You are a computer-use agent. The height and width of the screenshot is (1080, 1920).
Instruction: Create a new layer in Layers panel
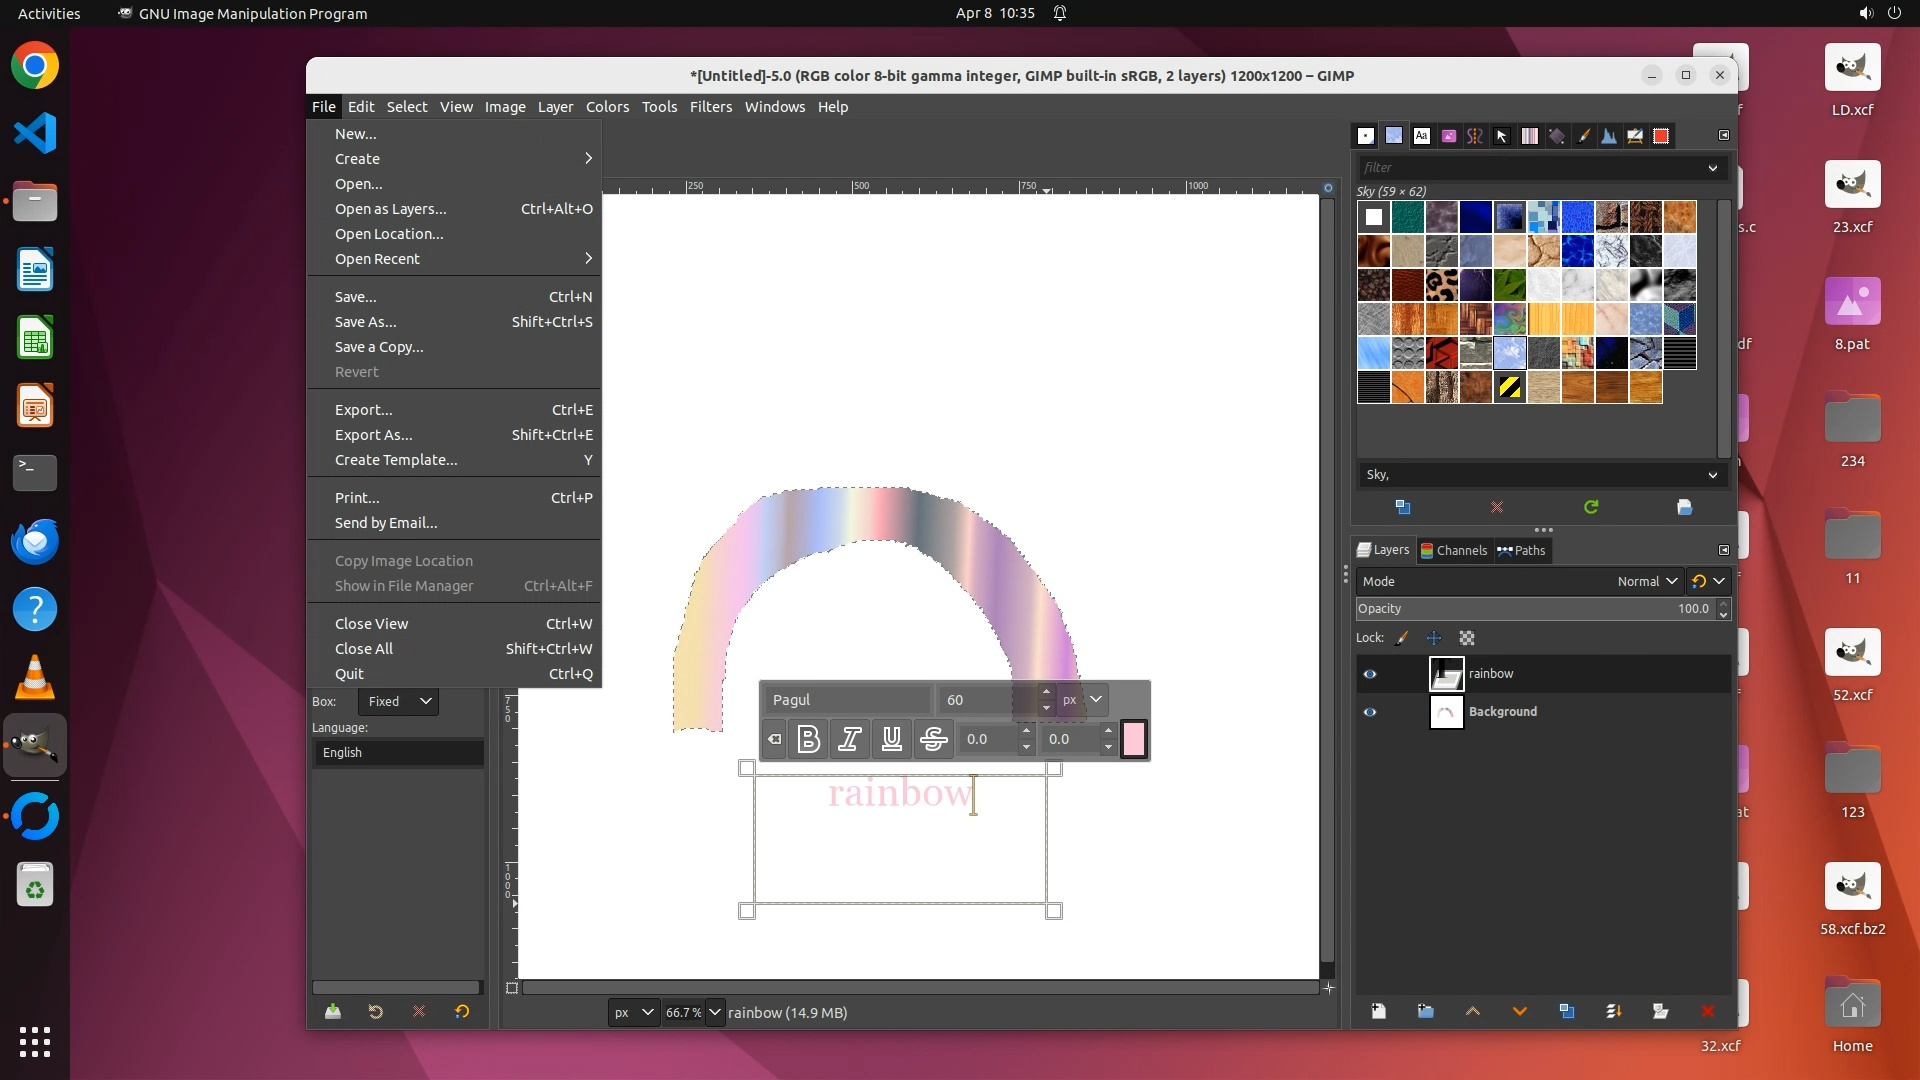1378,1011
